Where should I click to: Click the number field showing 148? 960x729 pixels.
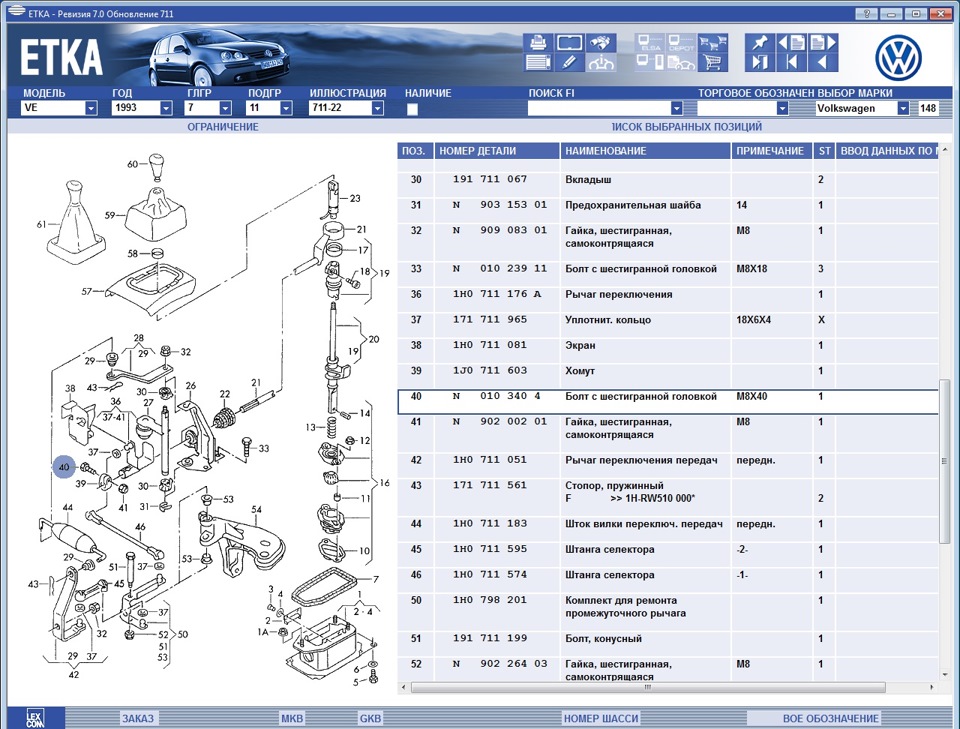point(928,108)
